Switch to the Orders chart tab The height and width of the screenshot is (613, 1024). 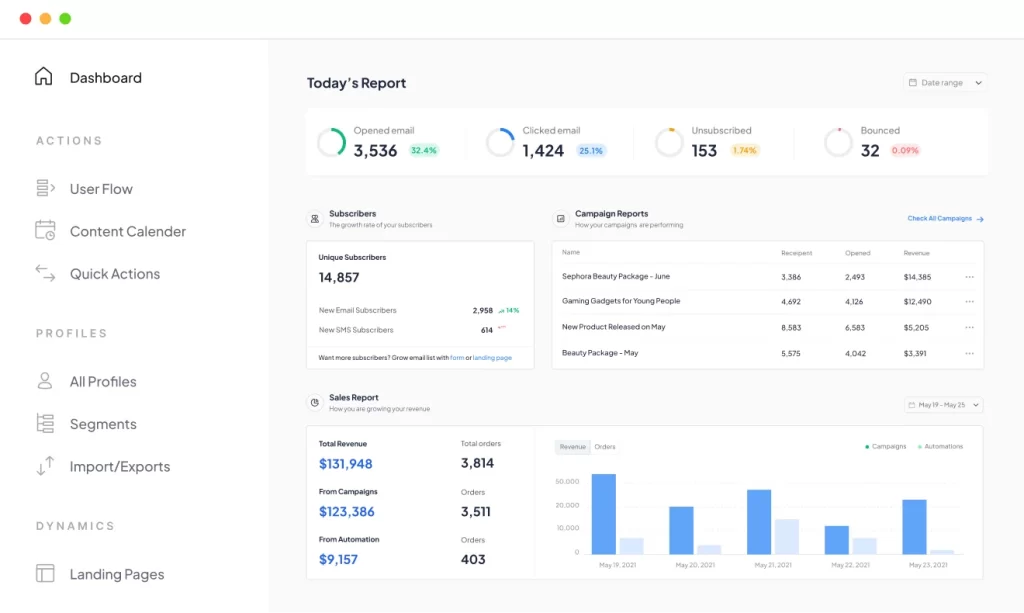[605, 447]
